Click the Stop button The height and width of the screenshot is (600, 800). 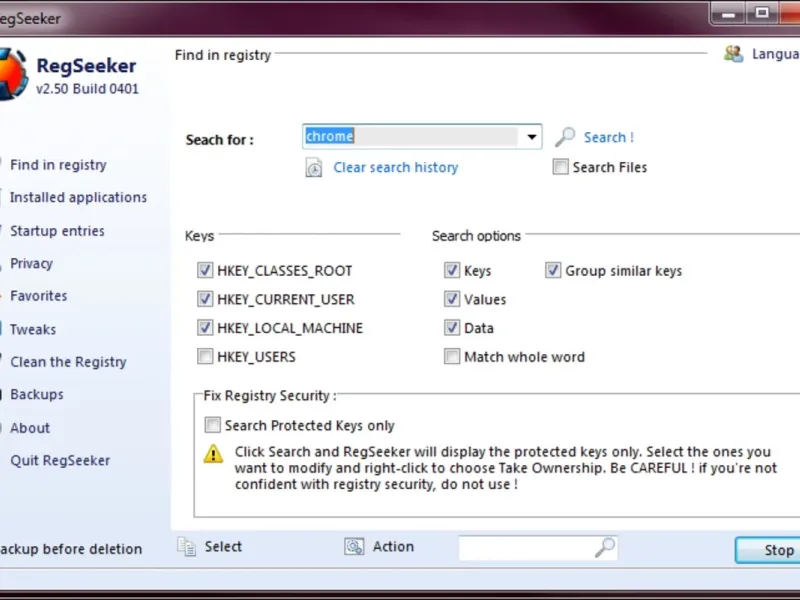(x=767, y=550)
